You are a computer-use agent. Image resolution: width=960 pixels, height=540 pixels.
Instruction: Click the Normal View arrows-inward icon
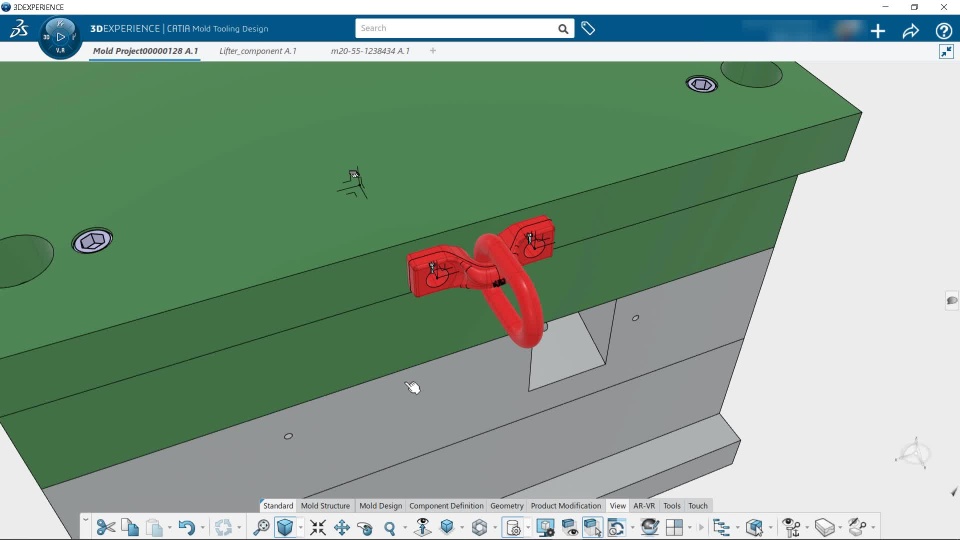tap(318, 527)
